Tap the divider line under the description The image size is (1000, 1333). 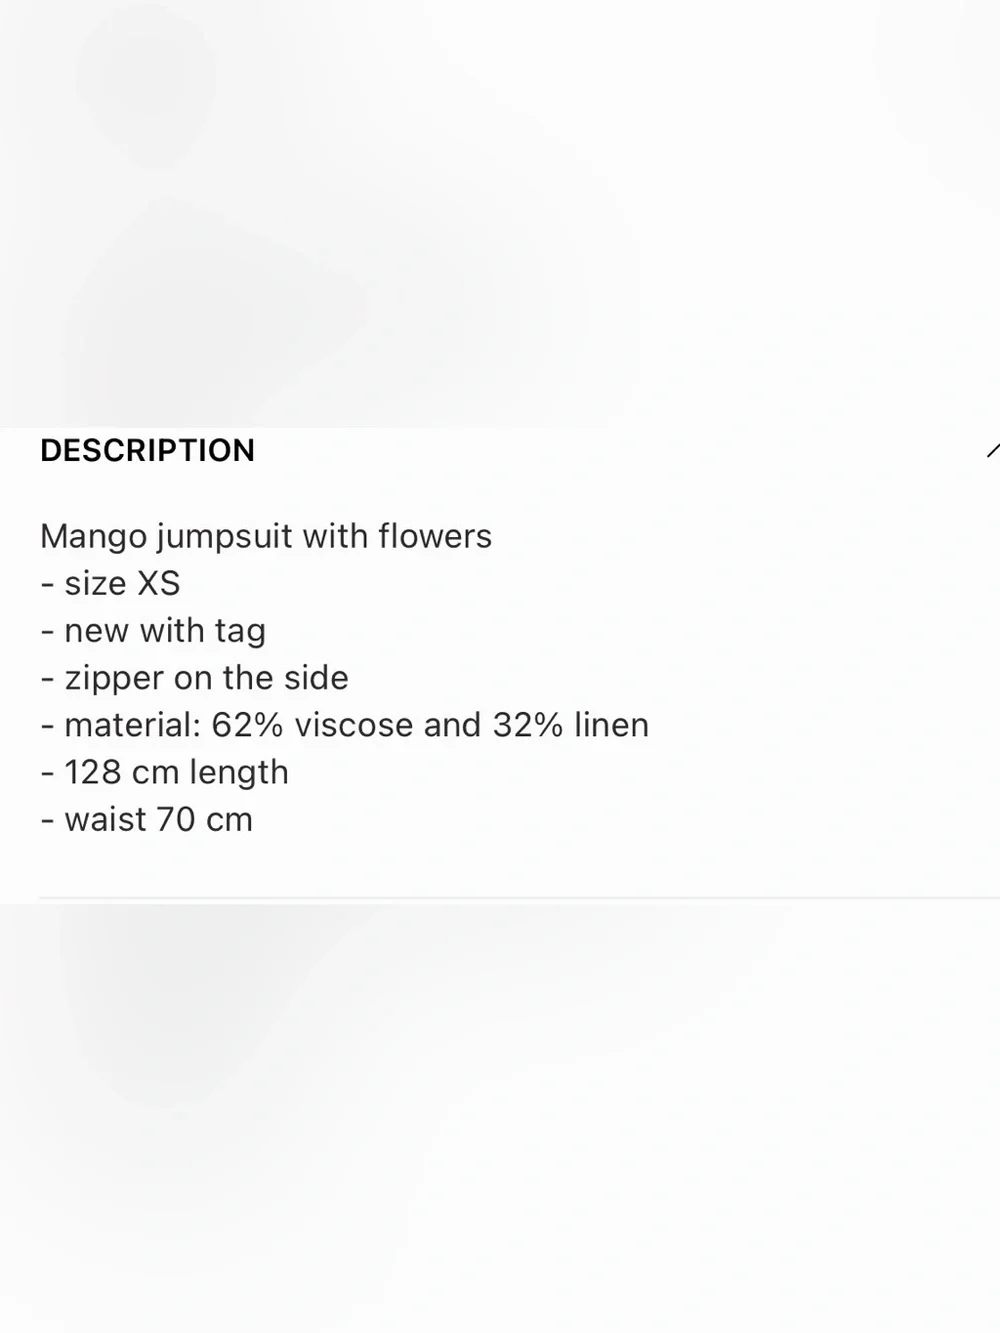pos(519,897)
